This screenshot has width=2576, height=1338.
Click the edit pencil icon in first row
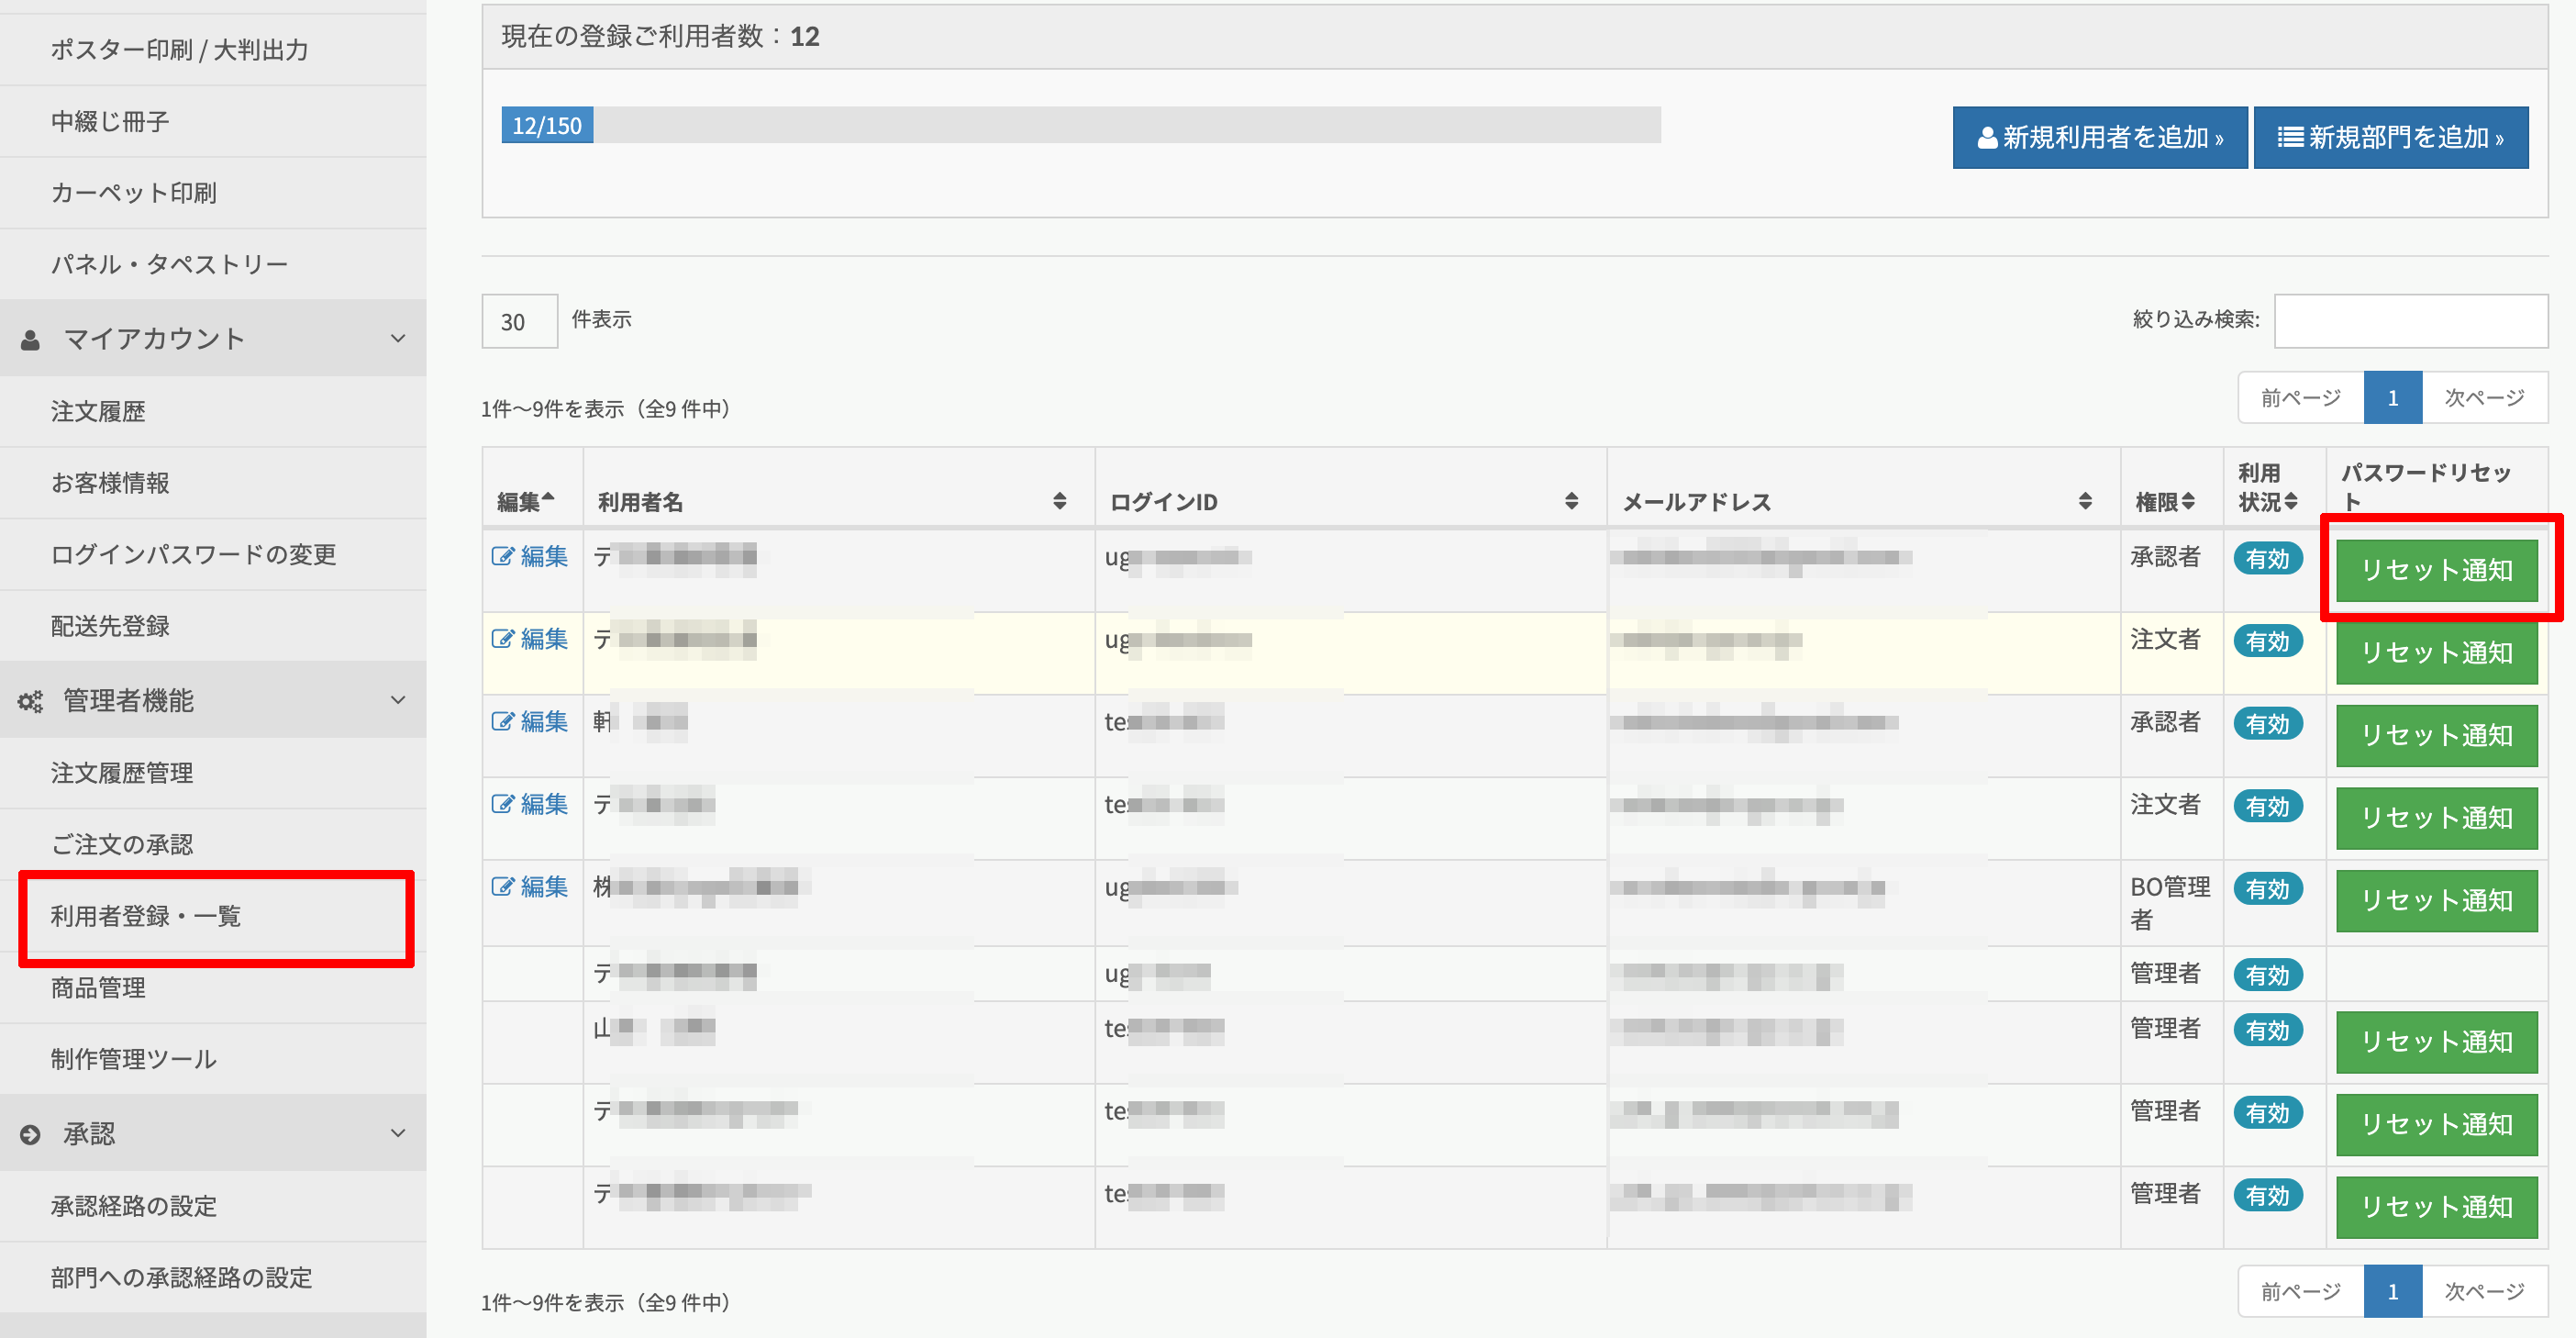[502, 556]
